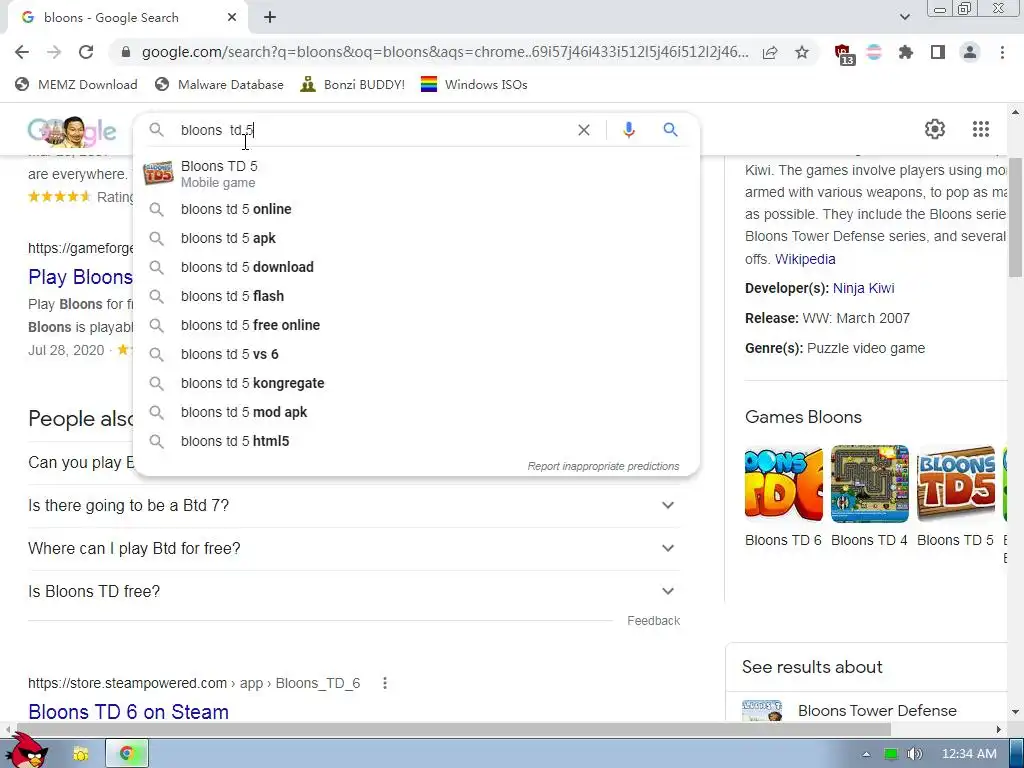1024x768 pixels.
Task: Open the Play Bloons search result title
Action: coord(80,277)
